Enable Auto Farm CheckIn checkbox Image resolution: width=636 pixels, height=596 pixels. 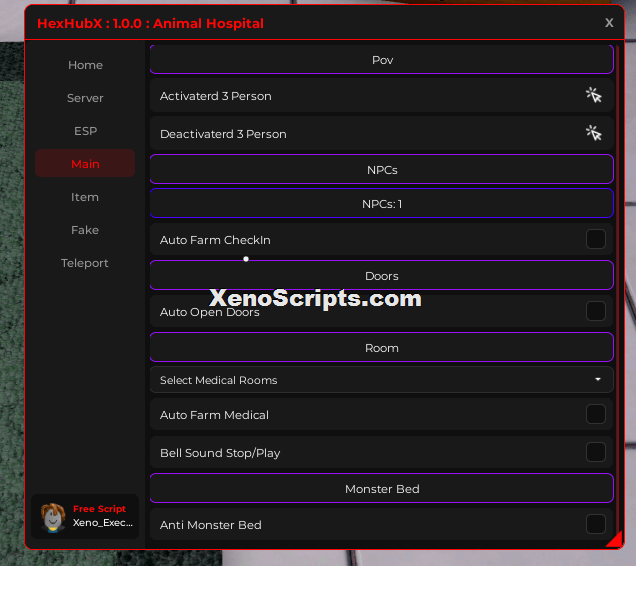pos(595,239)
